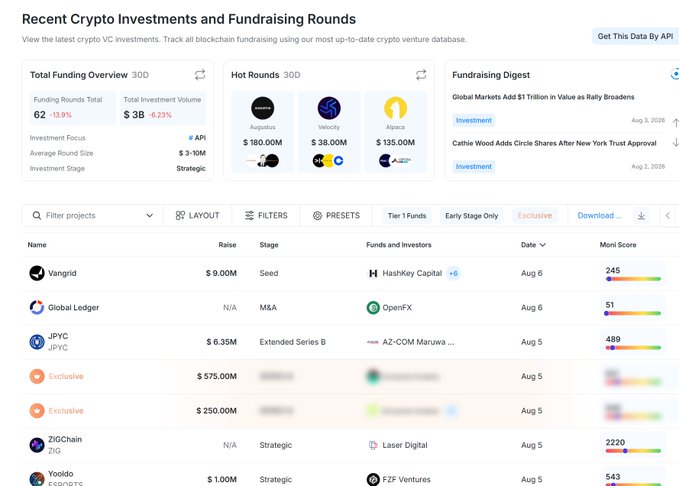Click Investment tag on Aug 3 article
Image resolution: width=679 pixels, height=486 pixels.
click(x=474, y=120)
